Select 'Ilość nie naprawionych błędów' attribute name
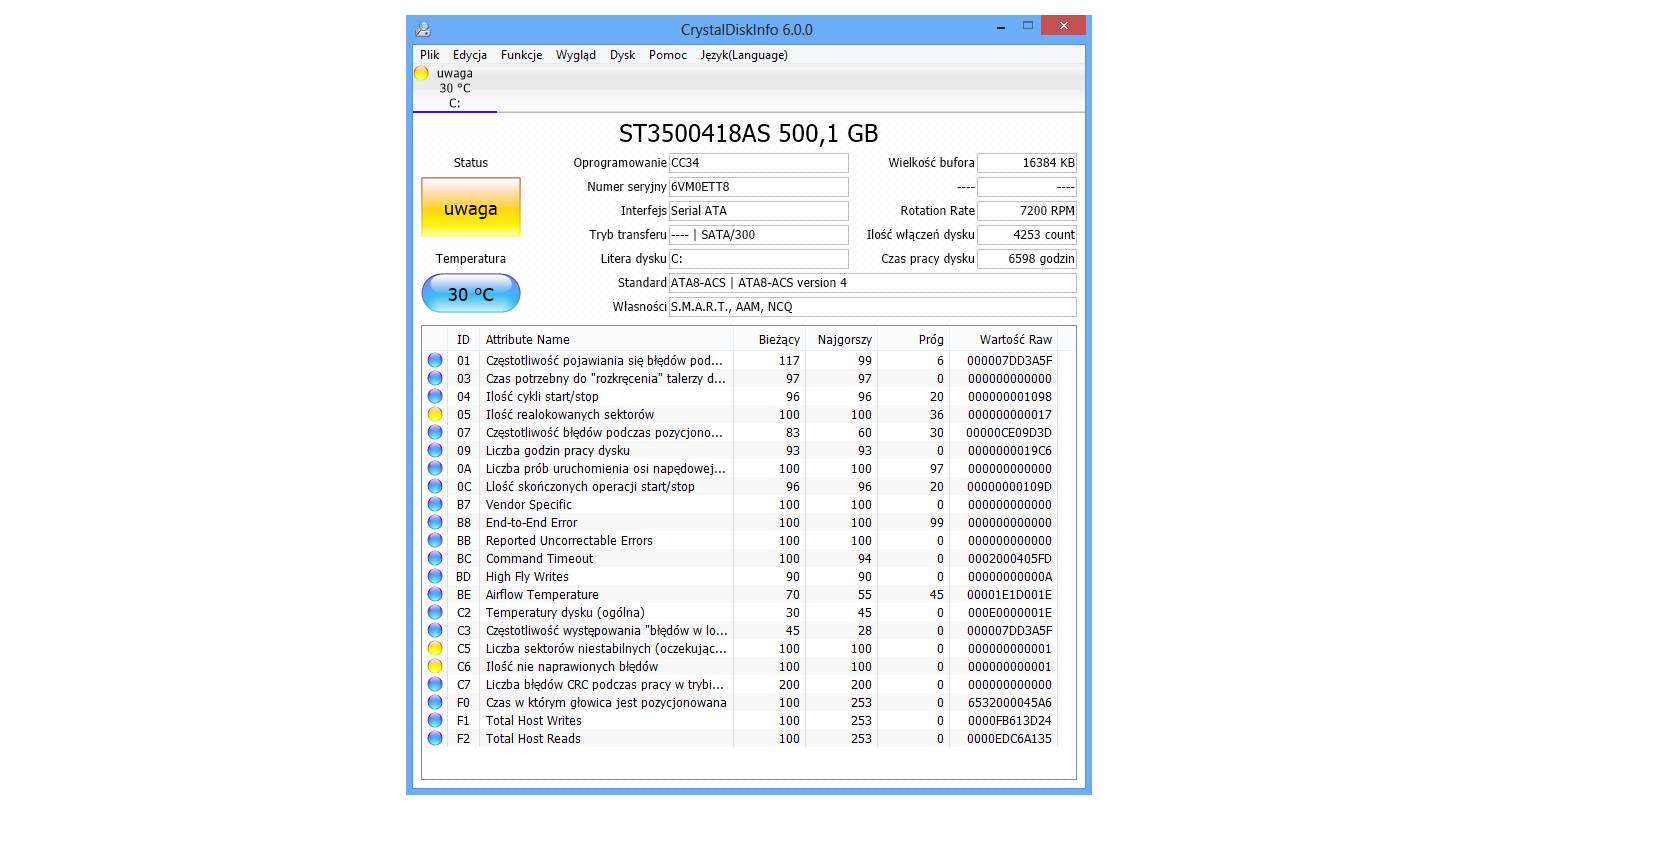 click(572, 667)
